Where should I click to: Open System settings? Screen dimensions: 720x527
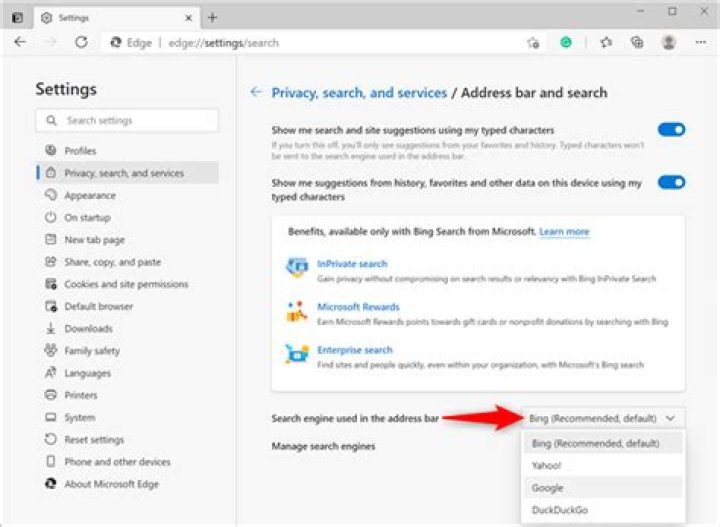click(x=127, y=417)
